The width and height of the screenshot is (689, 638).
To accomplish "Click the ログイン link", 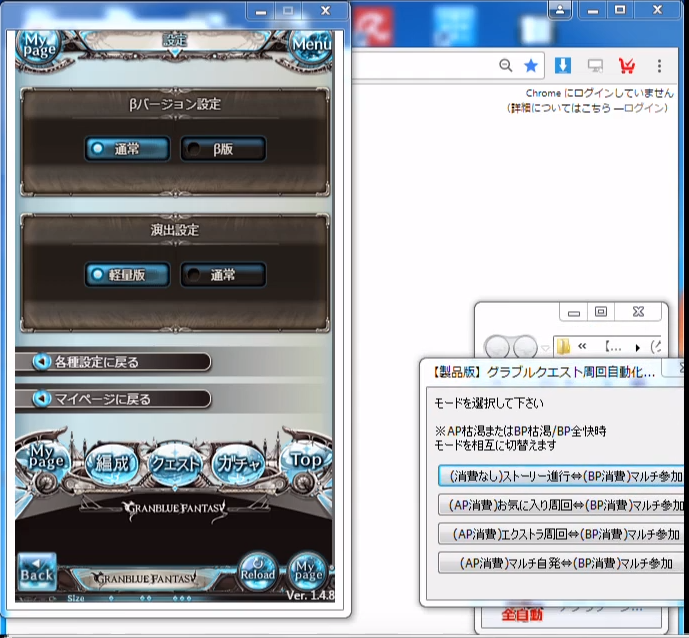I will 643,108.
